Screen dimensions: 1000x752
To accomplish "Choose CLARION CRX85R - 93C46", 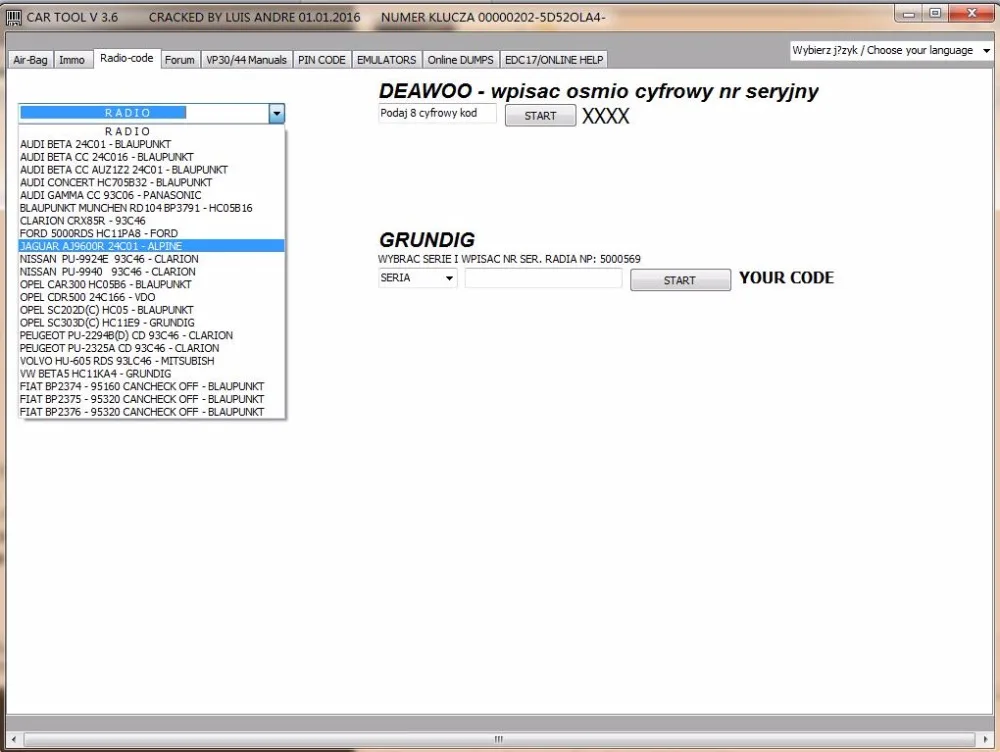I will [152, 221].
